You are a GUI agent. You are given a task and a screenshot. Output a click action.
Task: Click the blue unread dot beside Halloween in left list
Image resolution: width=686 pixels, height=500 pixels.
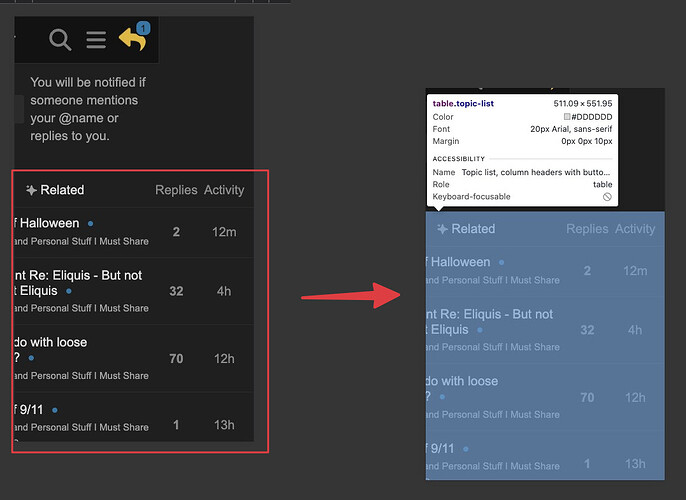pyautogui.click(x=91, y=224)
